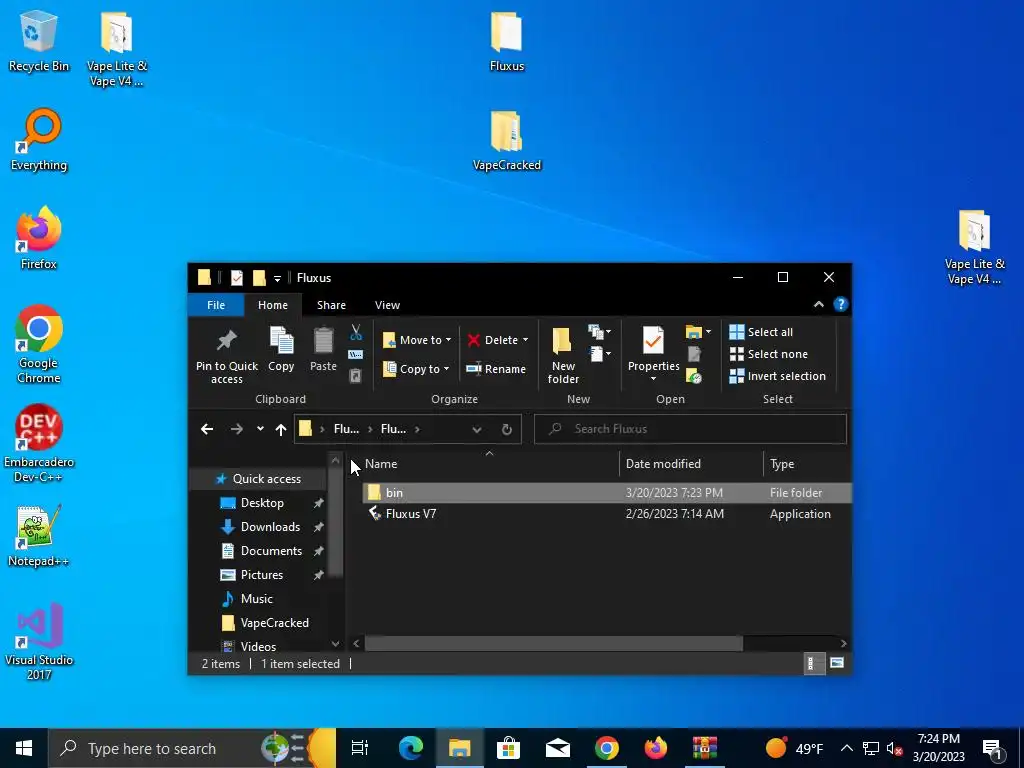This screenshot has height=768, width=1024.
Task: Click the Copy path icon
Action: pos(355,355)
